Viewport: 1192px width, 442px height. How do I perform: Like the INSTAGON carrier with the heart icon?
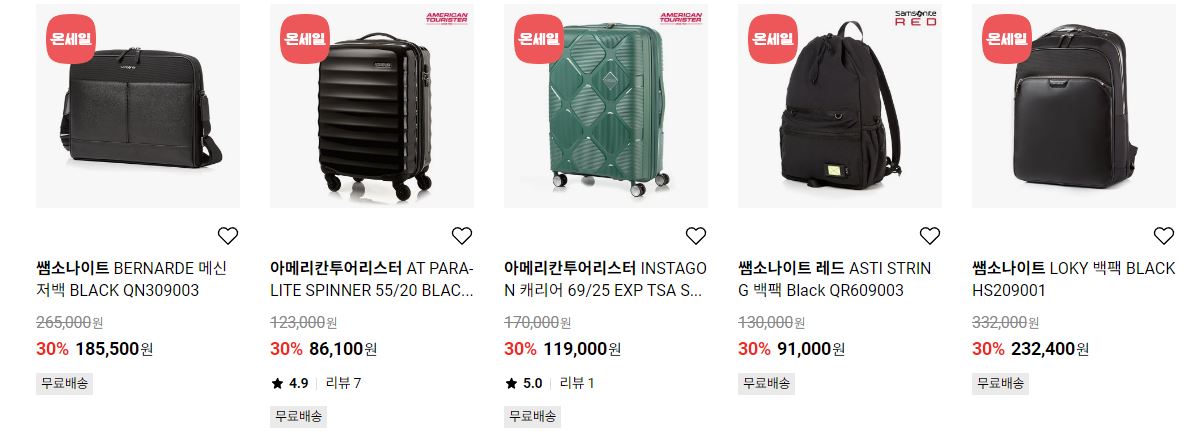pyautogui.click(x=696, y=236)
